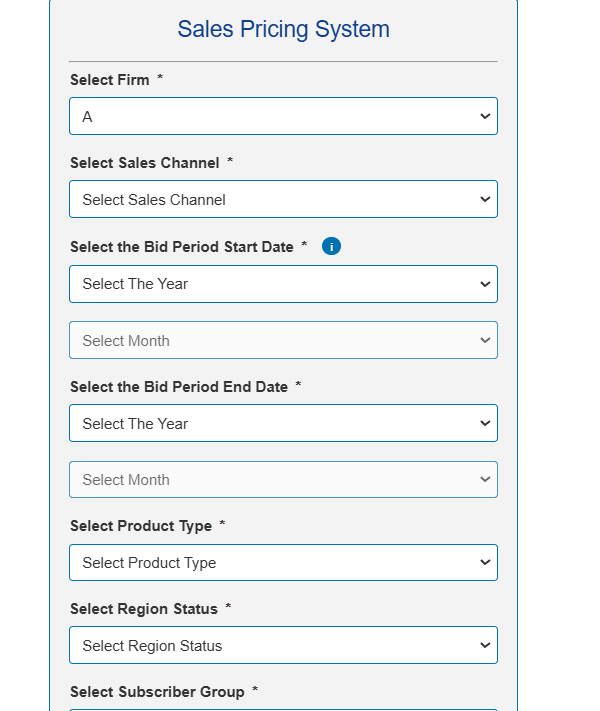
Task: Open the Select Firm dropdown showing A
Action: pyautogui.click(x=283, y=116)
